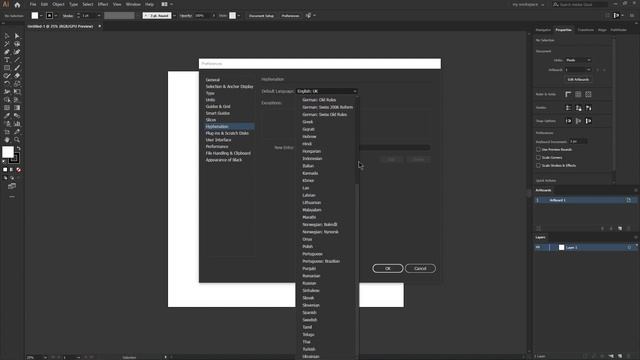Click the control bar fill swatch
The image size is (640, 360).
35,16
